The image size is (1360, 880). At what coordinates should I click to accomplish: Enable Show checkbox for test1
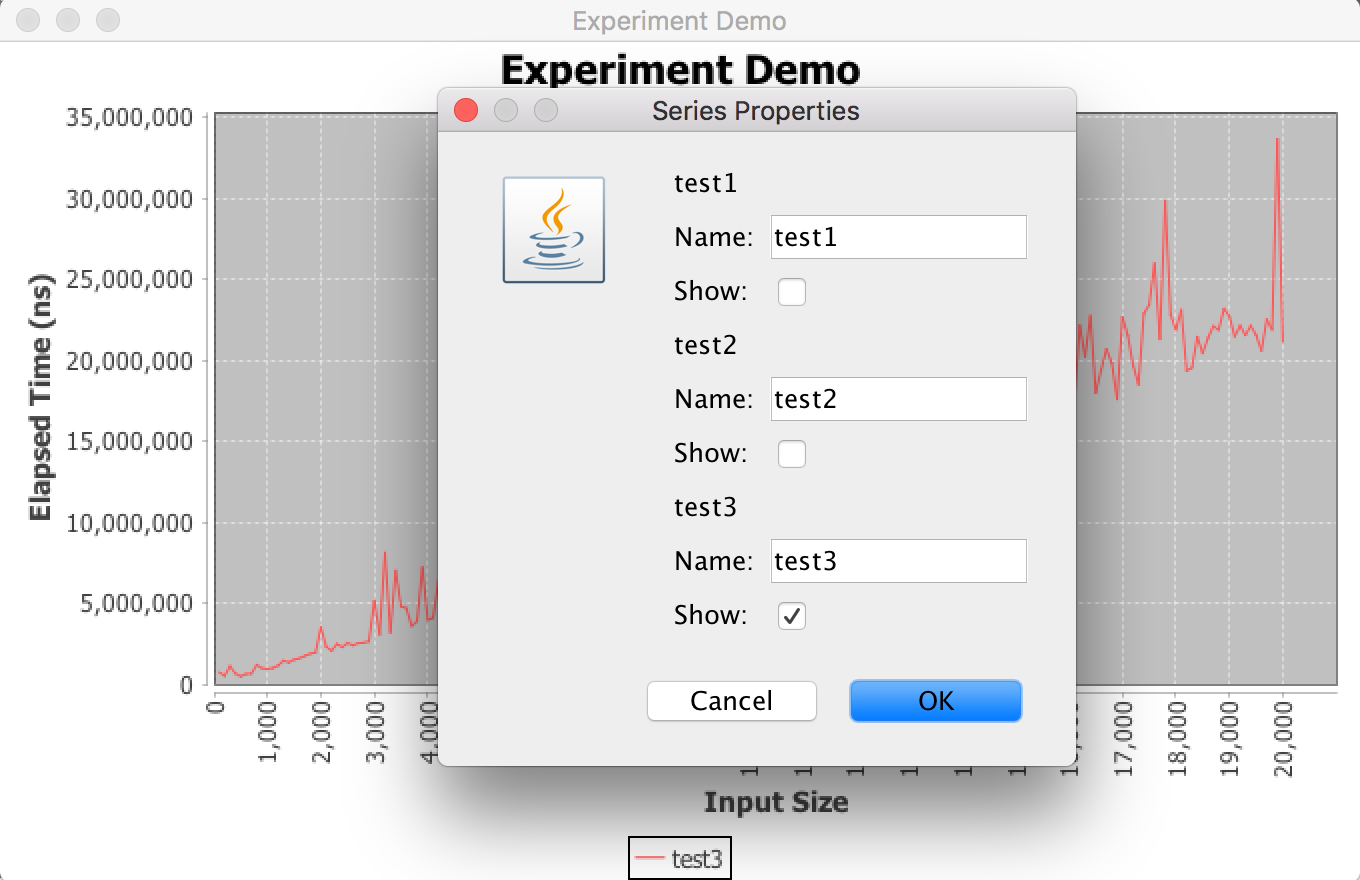[792, 292]
